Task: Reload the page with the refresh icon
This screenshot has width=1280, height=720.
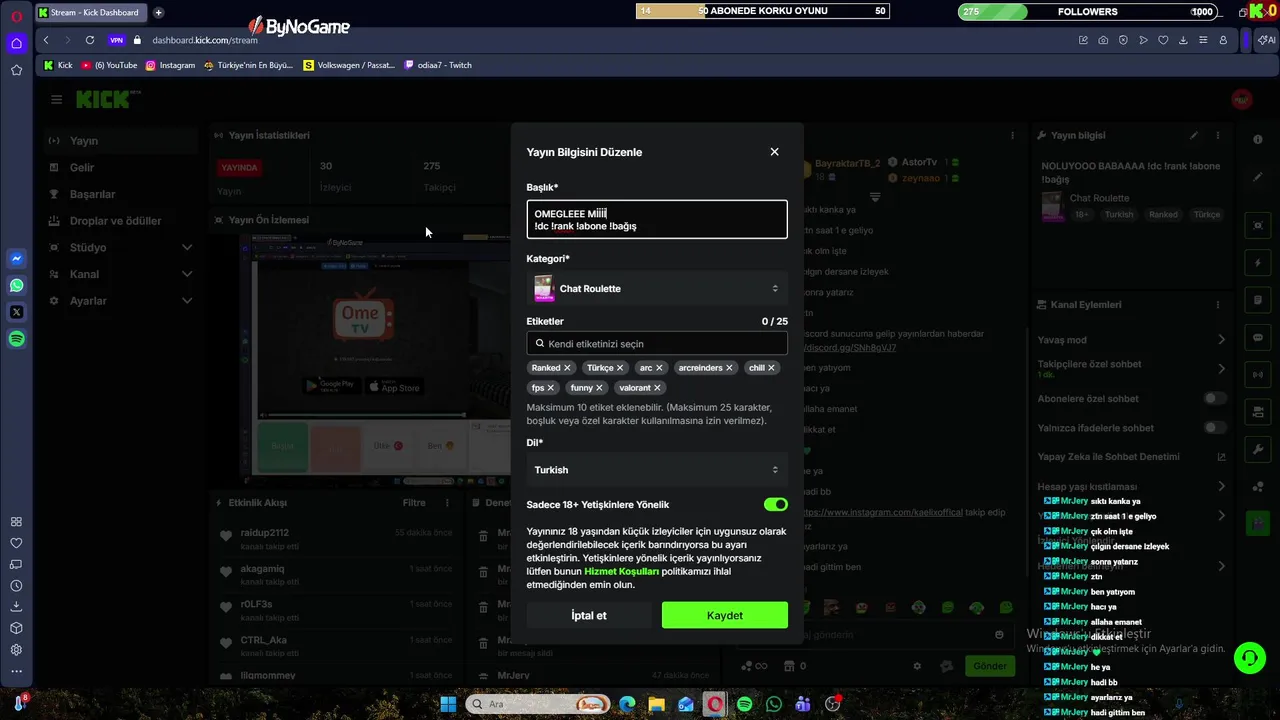Action: [x=90, y=40]
